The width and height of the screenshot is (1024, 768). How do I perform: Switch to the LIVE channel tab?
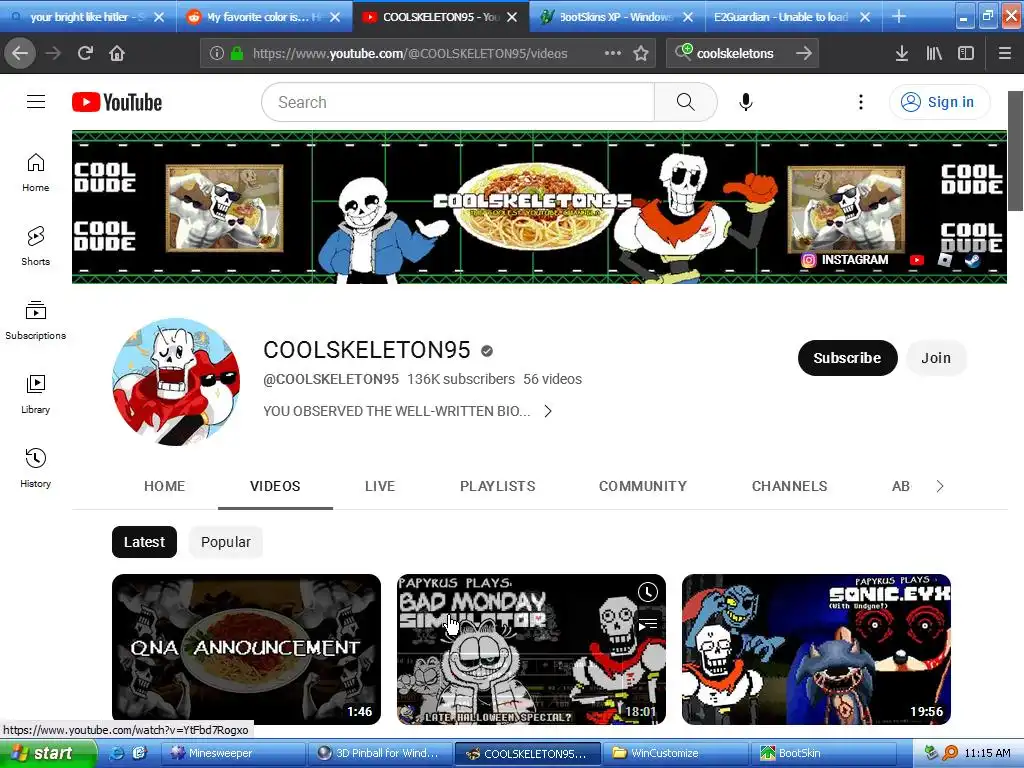pos(380,486)
